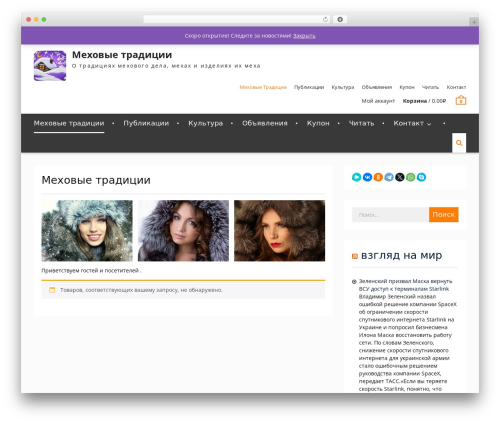Click the site logo with snowy house
The height and width of the screenshot is (423, 500).
coord(50,66)
